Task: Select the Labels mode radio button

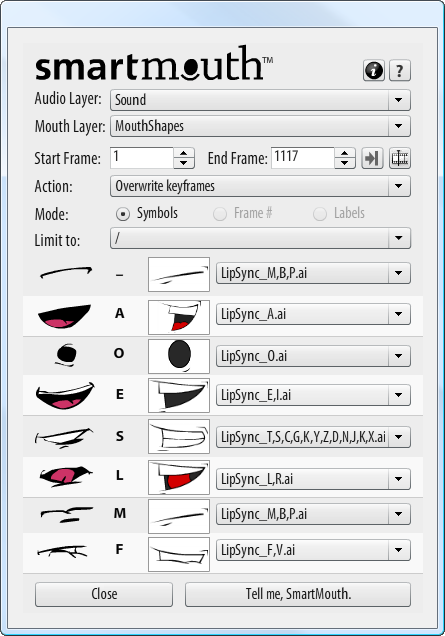Action: click(x=320, y=214)
